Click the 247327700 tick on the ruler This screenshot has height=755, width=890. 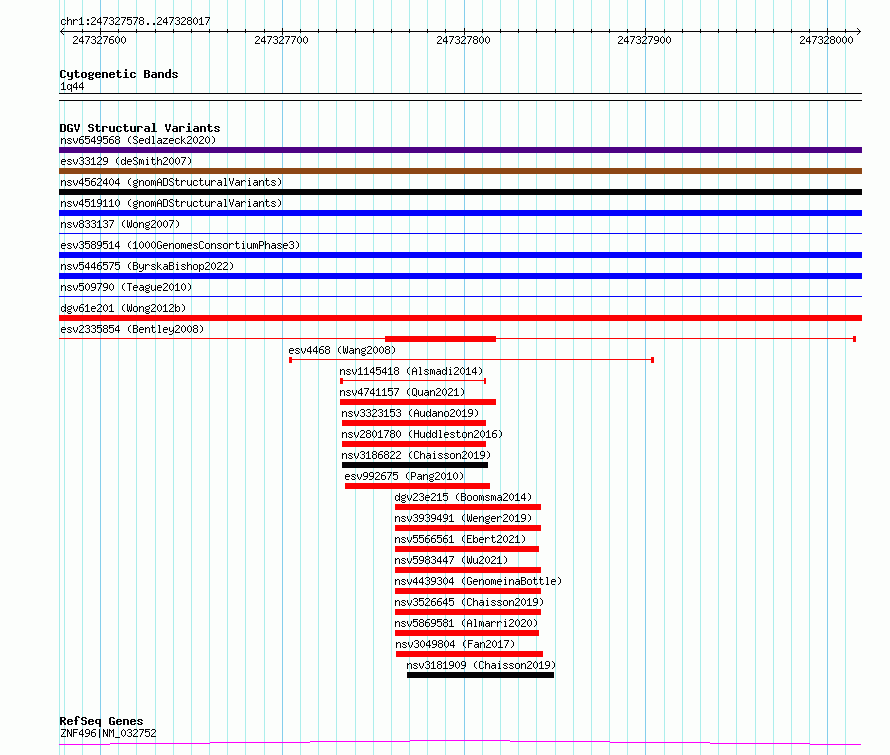pos(281,40)
